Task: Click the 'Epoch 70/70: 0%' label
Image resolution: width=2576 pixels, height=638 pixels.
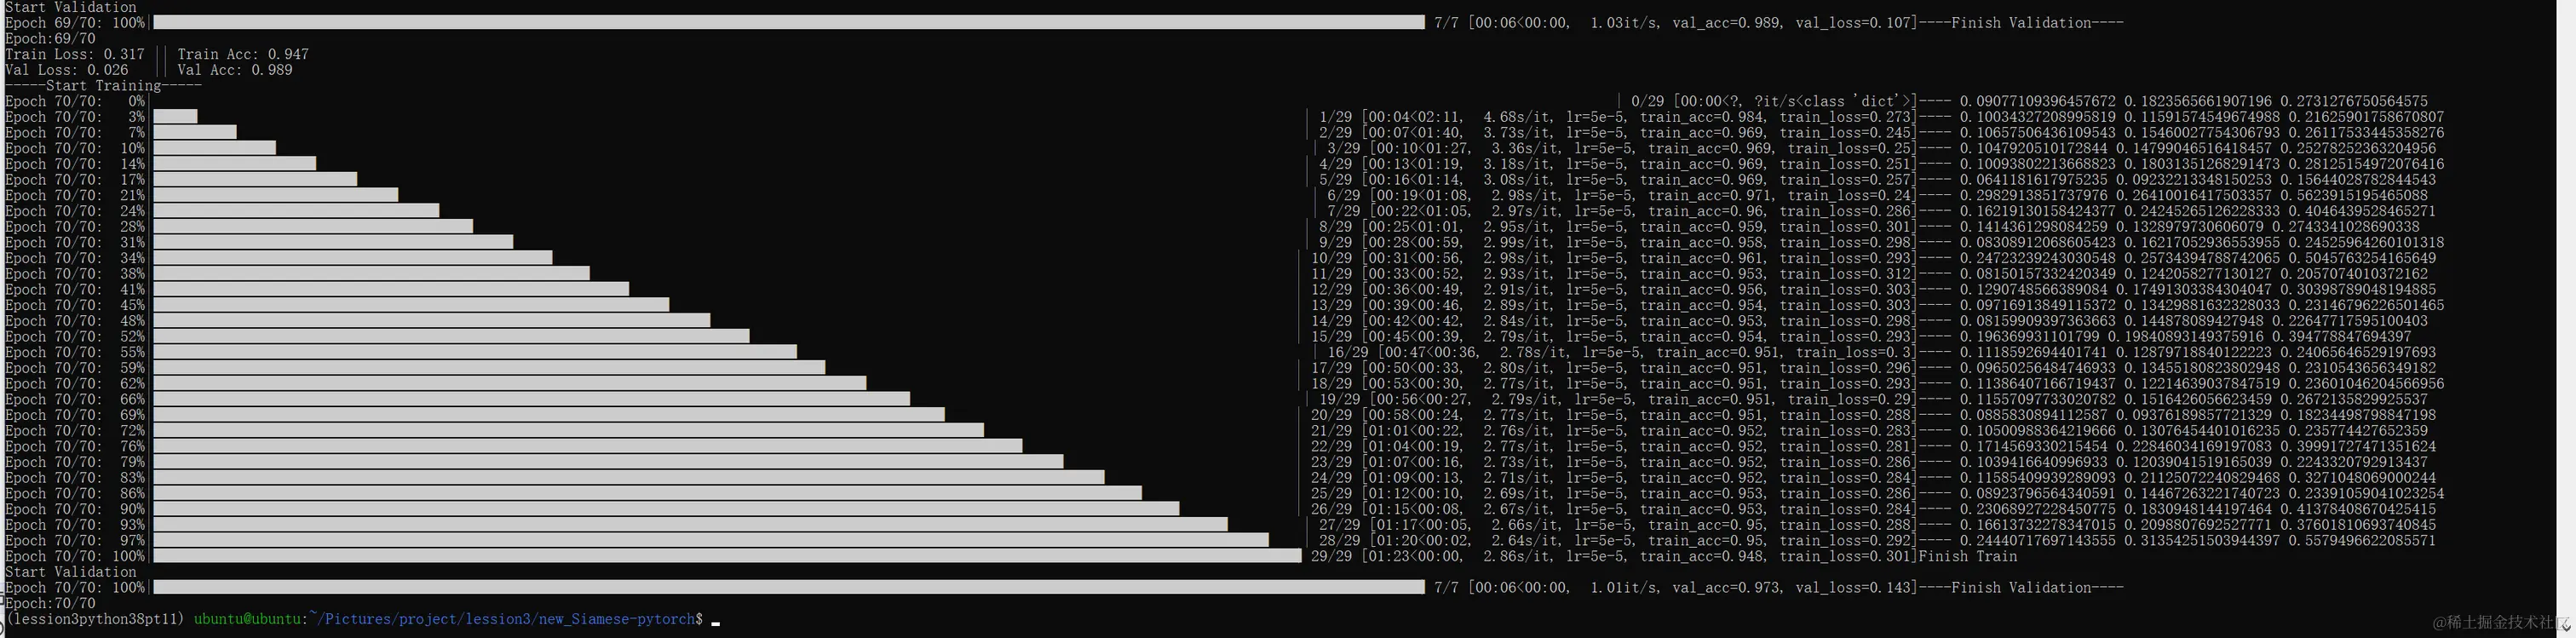Action: tap(75, 101)
